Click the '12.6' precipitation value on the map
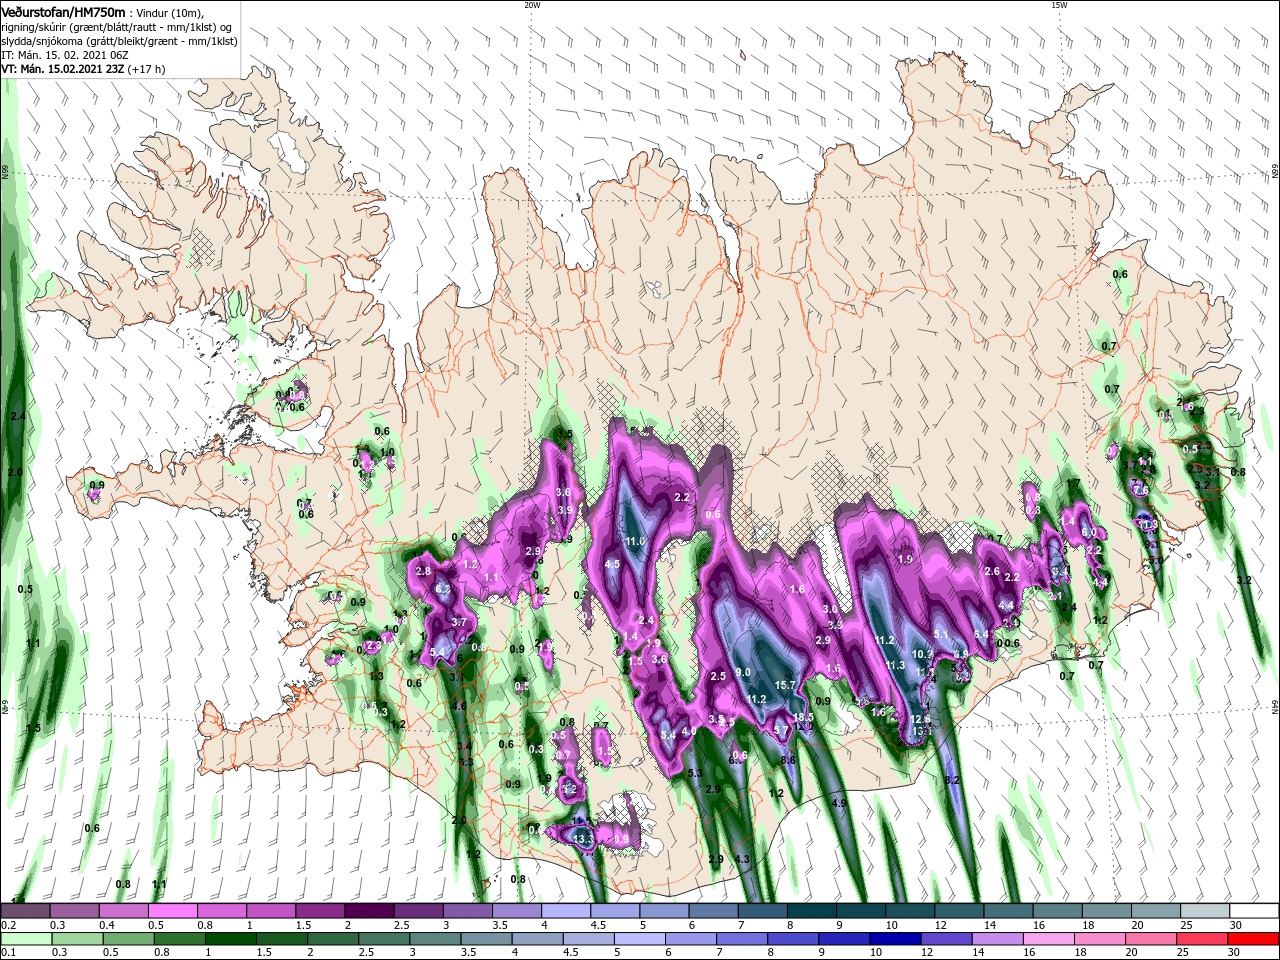 click(921, 719)
